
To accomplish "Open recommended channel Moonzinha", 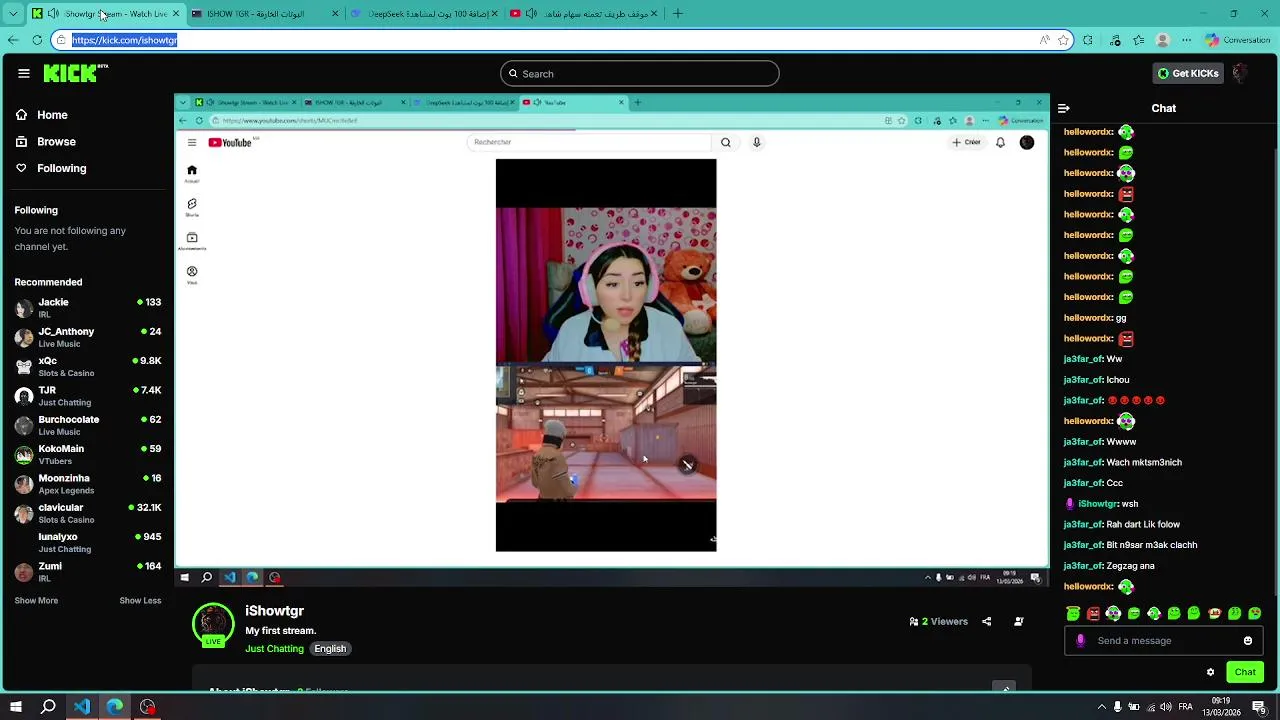I will pos(88,484).
